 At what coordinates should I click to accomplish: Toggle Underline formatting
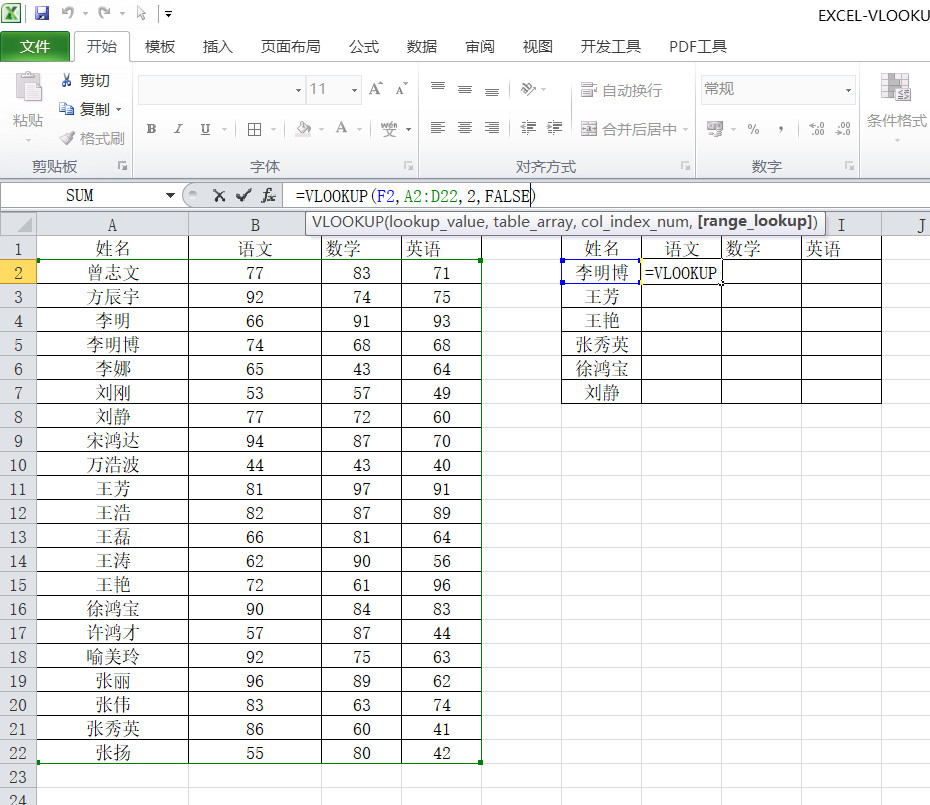(205, 129)
